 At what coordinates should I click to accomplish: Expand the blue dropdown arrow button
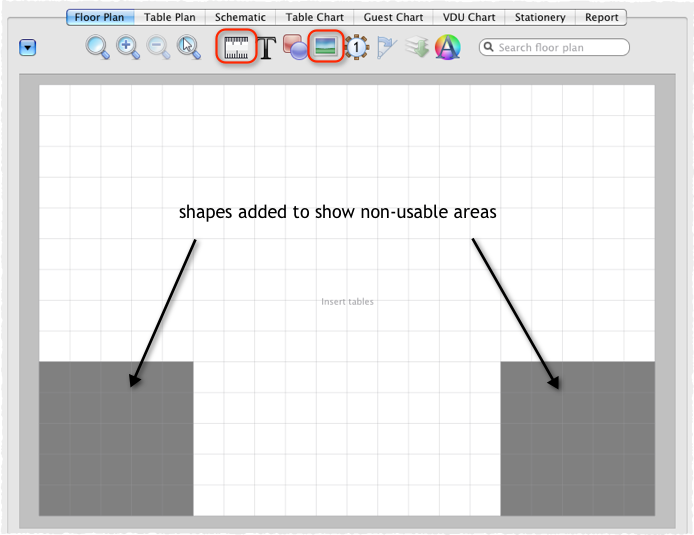pos(28,47)
